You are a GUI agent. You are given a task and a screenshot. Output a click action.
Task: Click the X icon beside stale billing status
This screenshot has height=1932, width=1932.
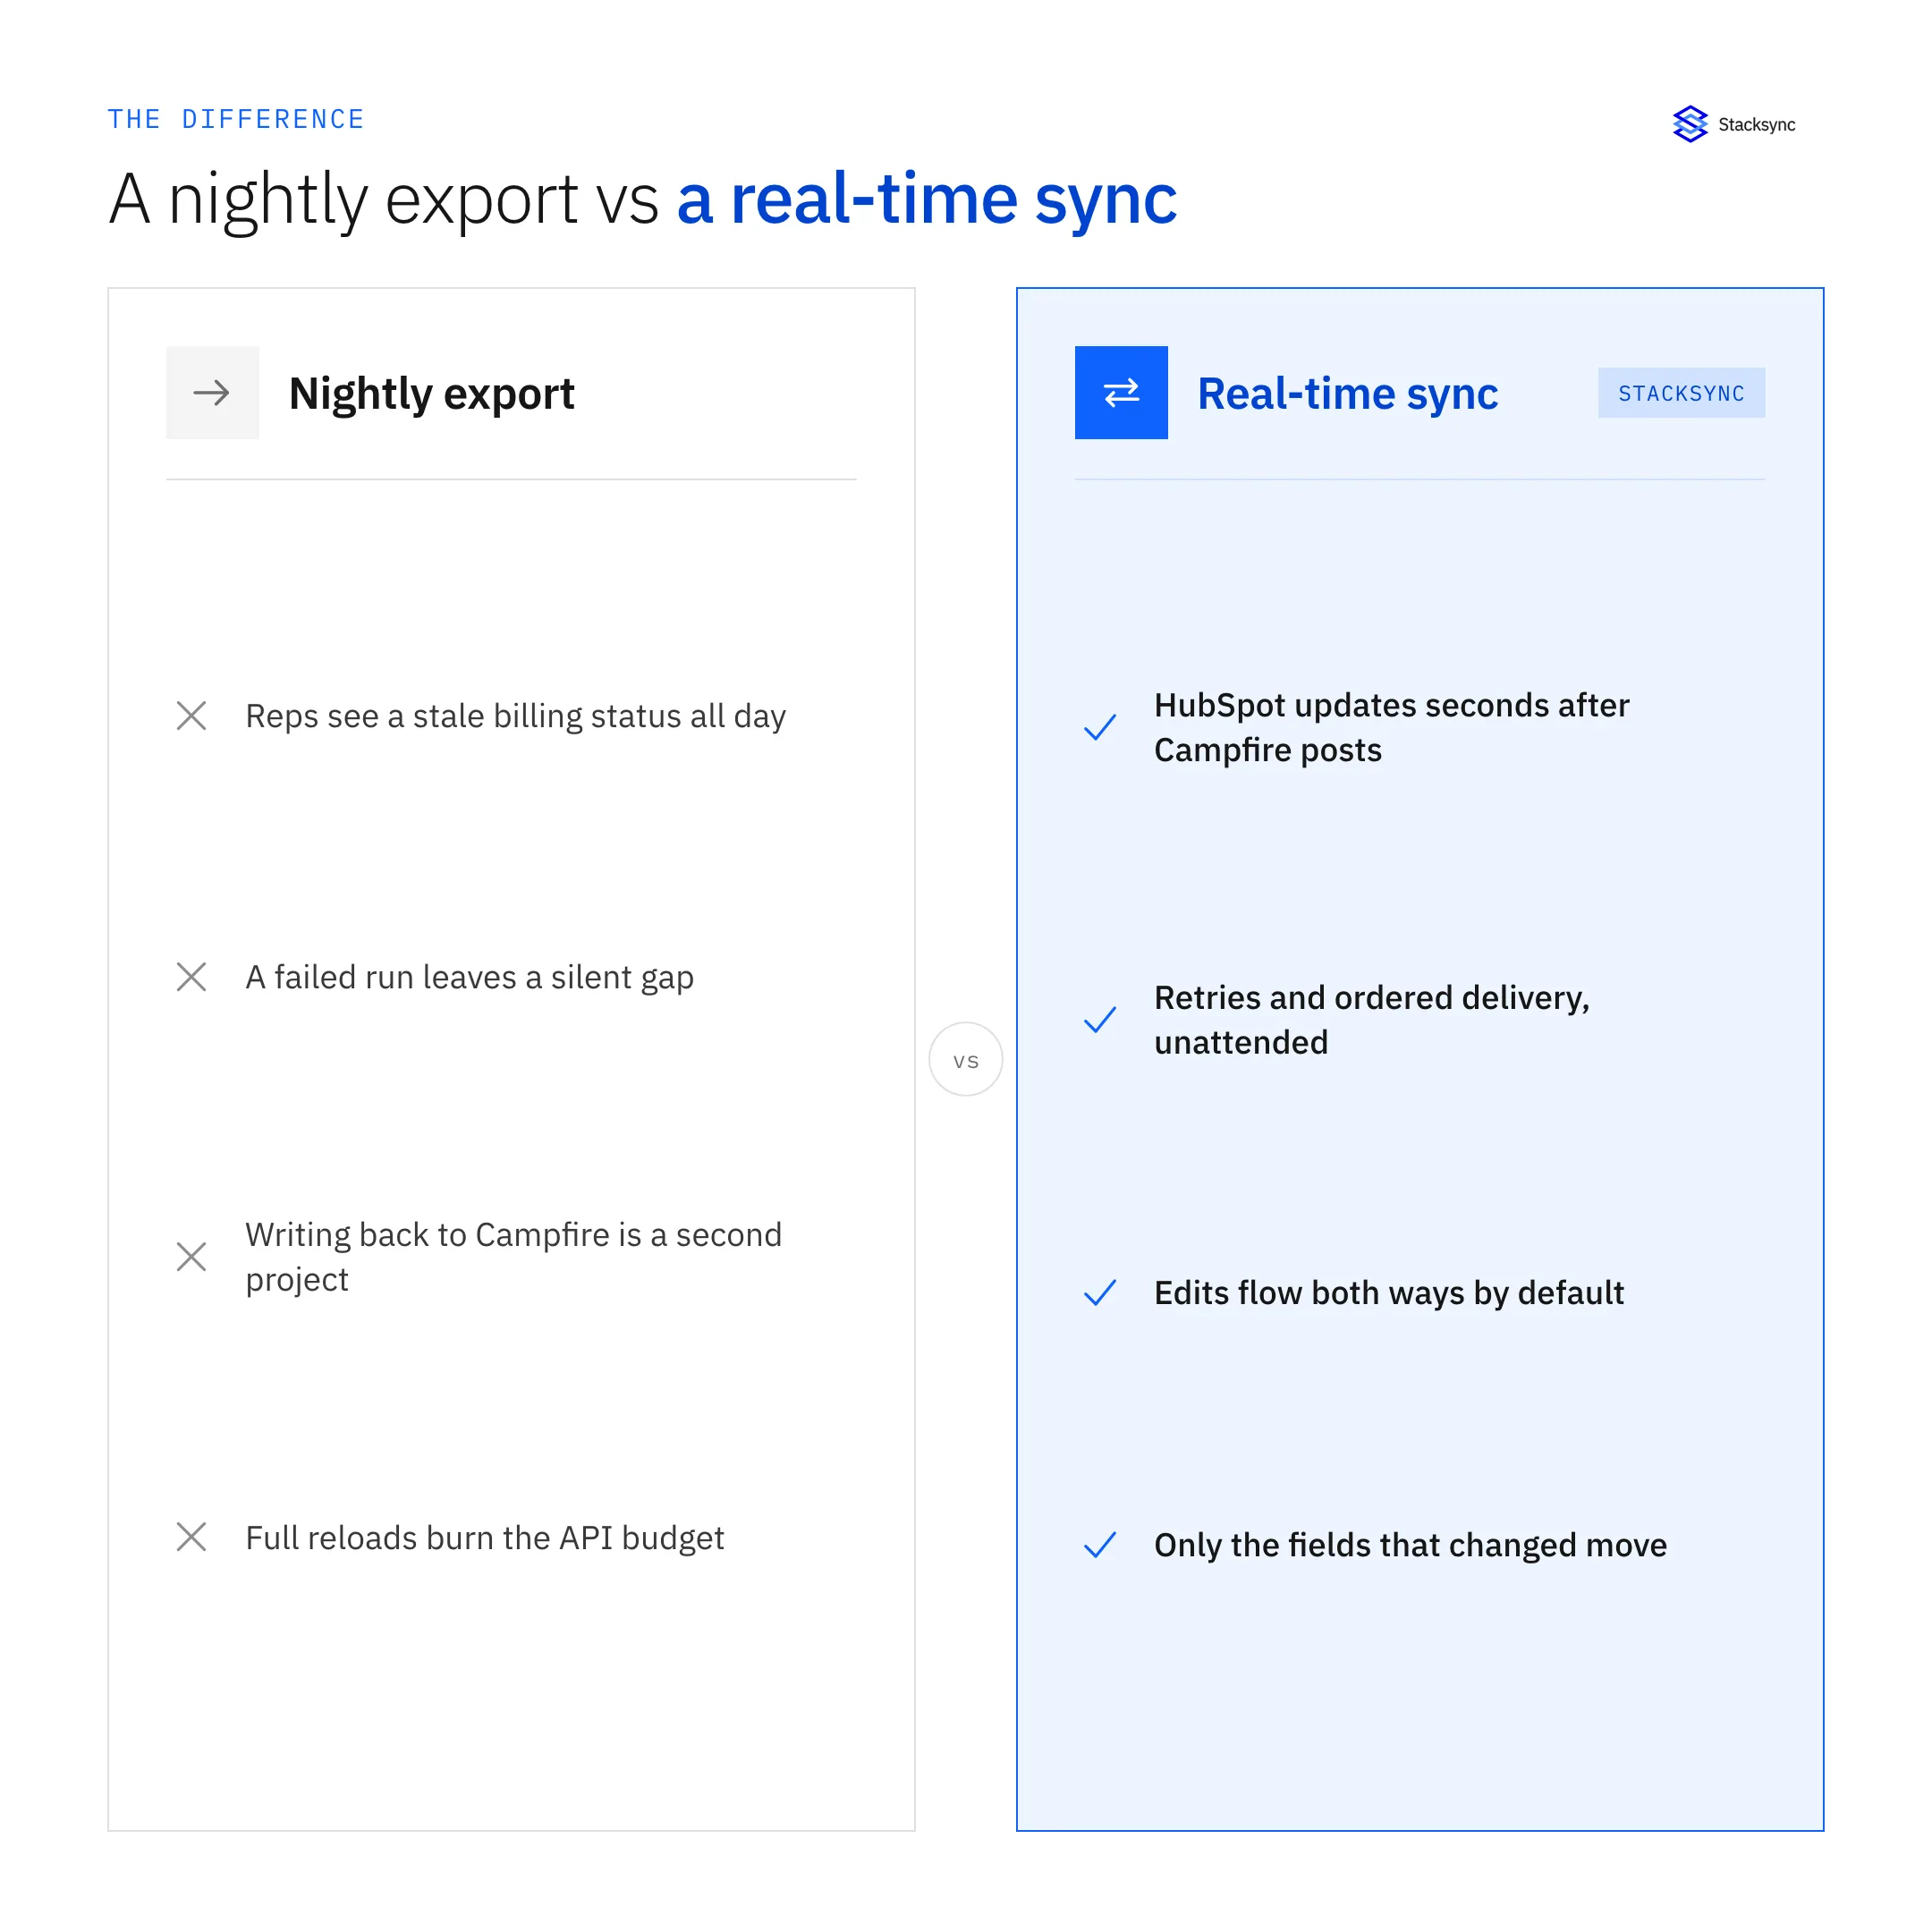(191, 716)
